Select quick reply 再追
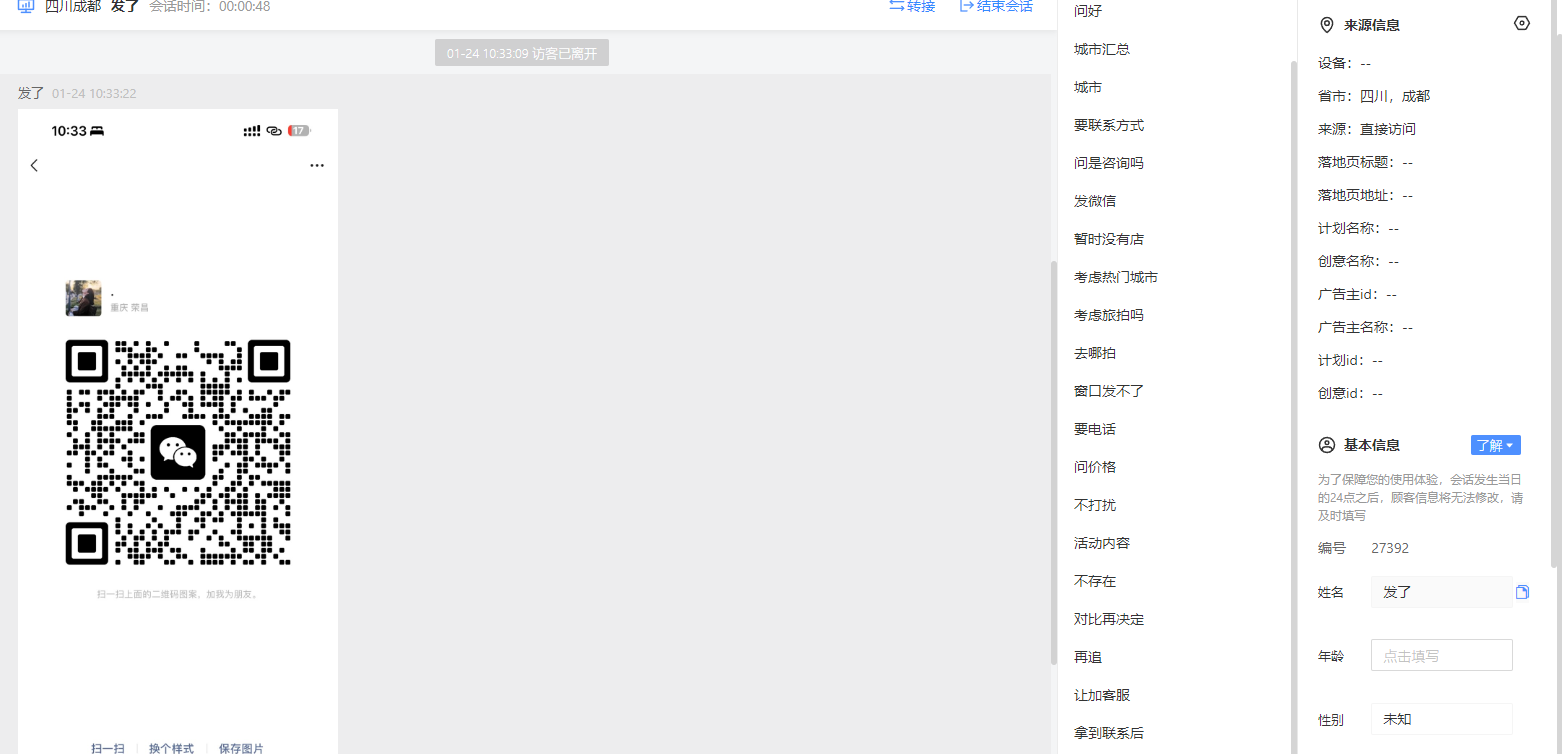 1088,657
